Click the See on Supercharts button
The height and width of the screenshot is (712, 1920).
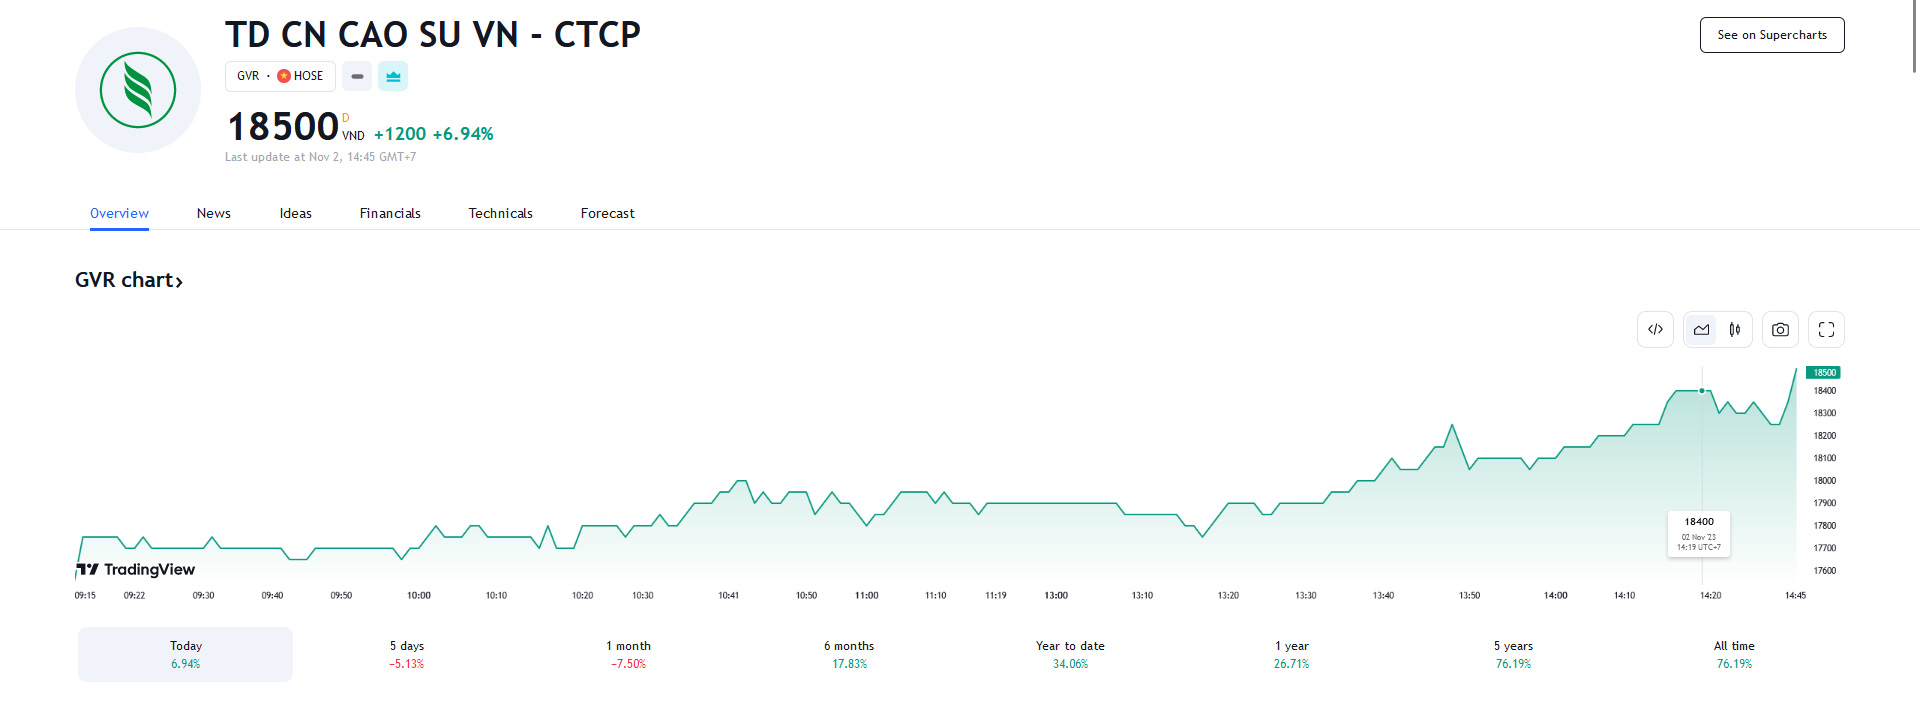1772,34
